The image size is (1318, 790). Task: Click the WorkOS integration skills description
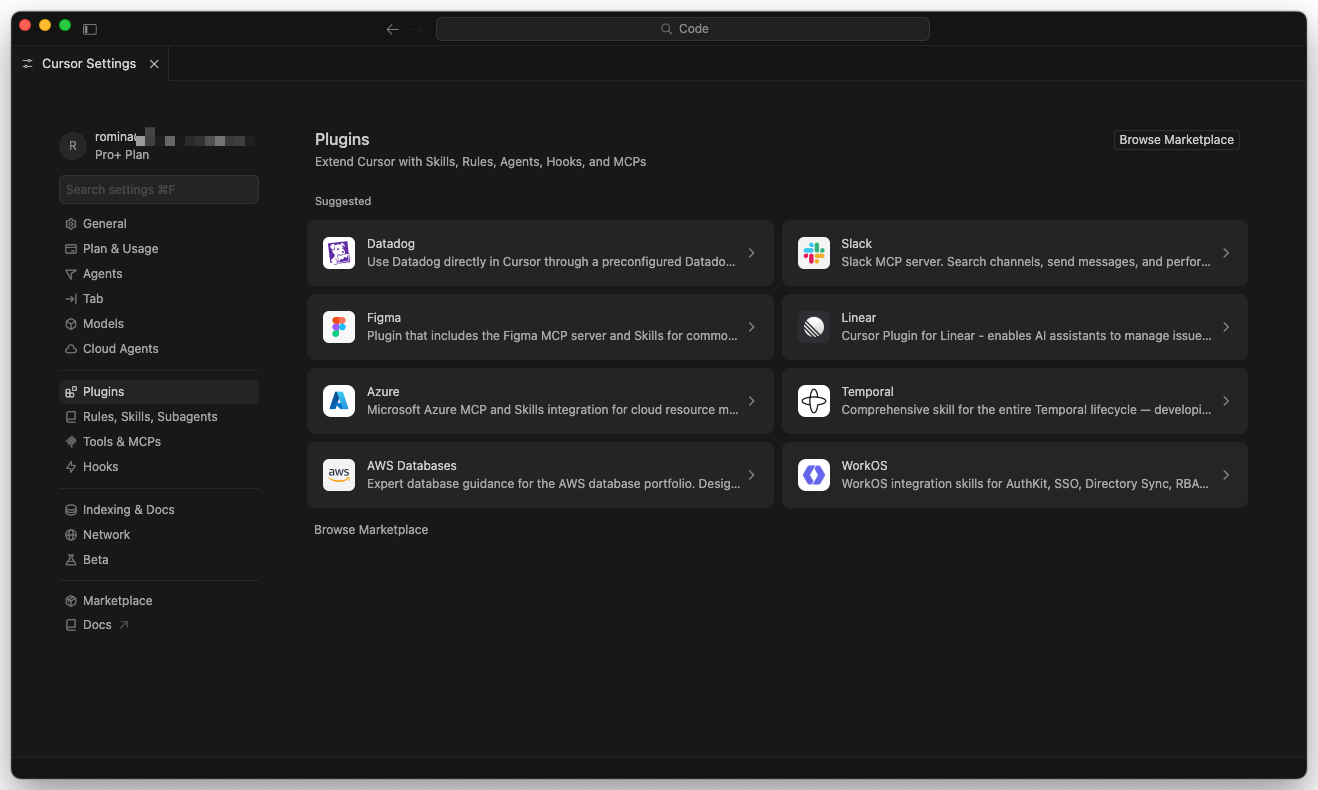pyautogui.click(x=1025, y=484)
